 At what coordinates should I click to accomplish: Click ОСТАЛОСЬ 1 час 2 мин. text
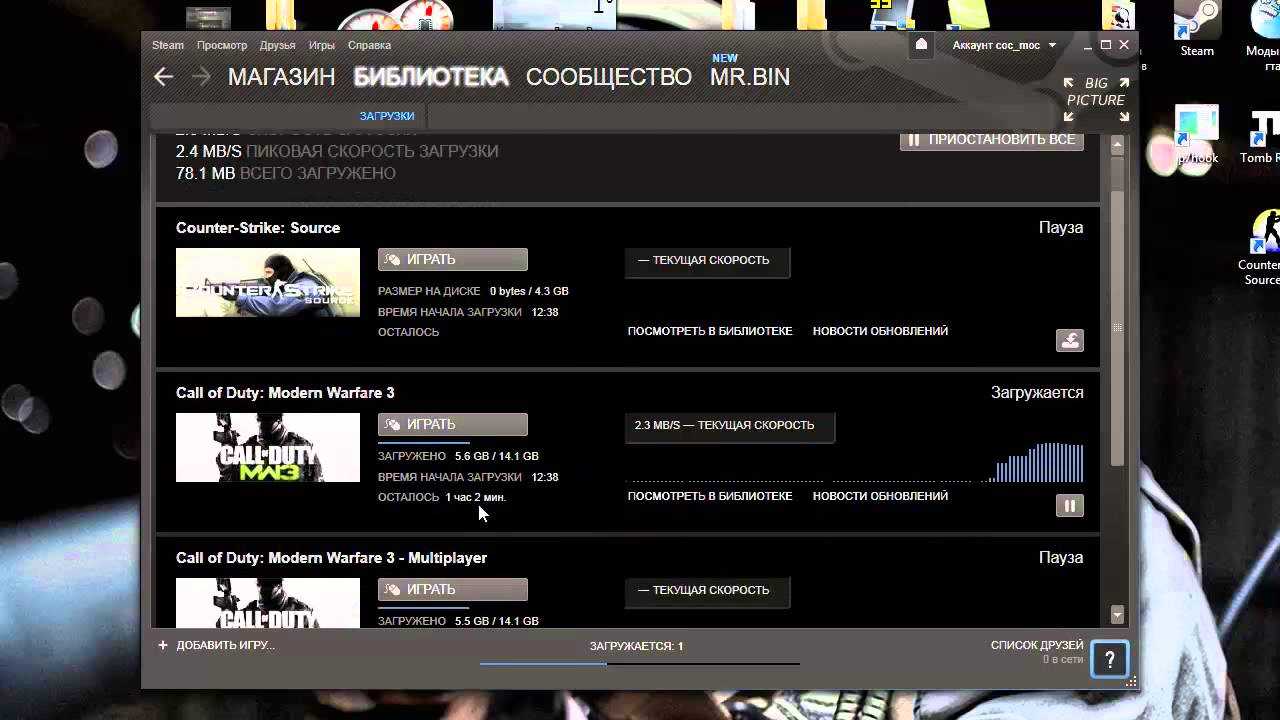[442, 497]
